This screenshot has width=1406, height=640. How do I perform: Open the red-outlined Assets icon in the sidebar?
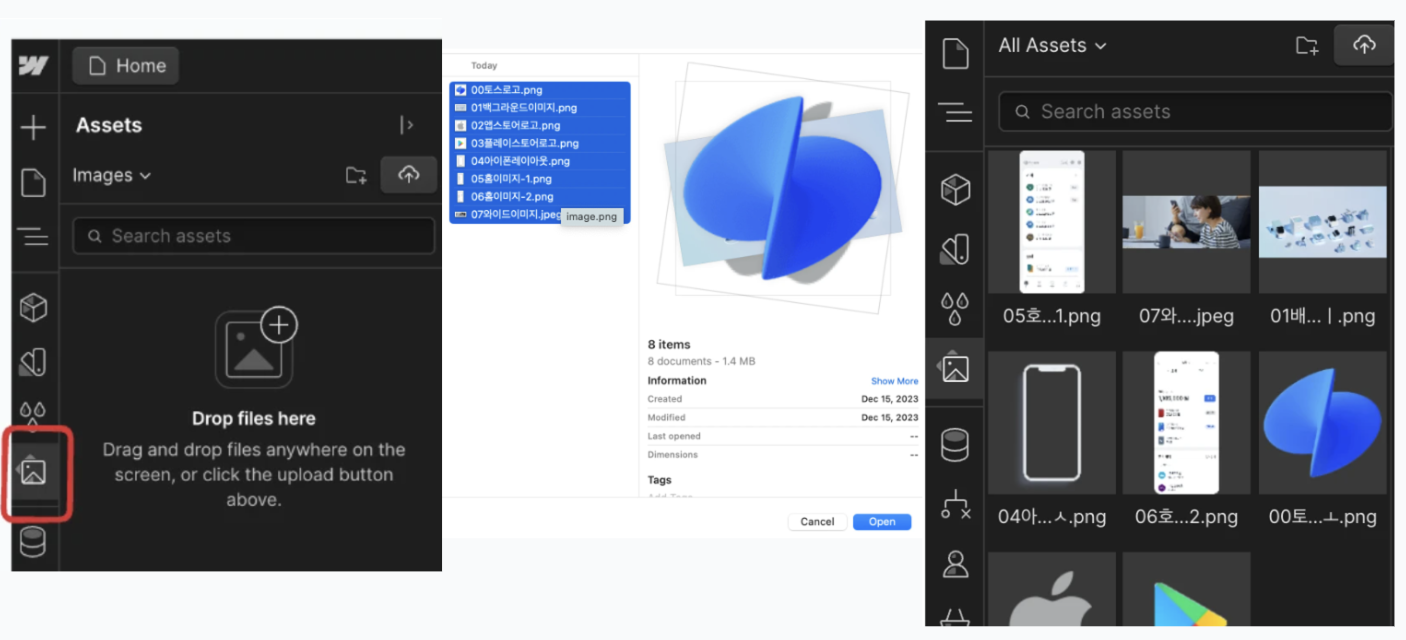(35, 471)
